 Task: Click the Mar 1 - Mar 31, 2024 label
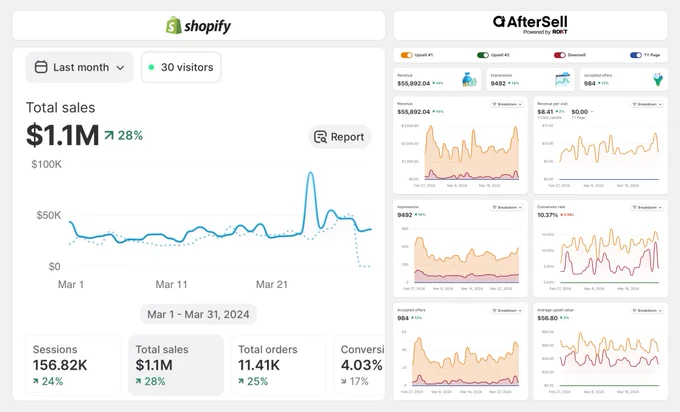point(198,314)
